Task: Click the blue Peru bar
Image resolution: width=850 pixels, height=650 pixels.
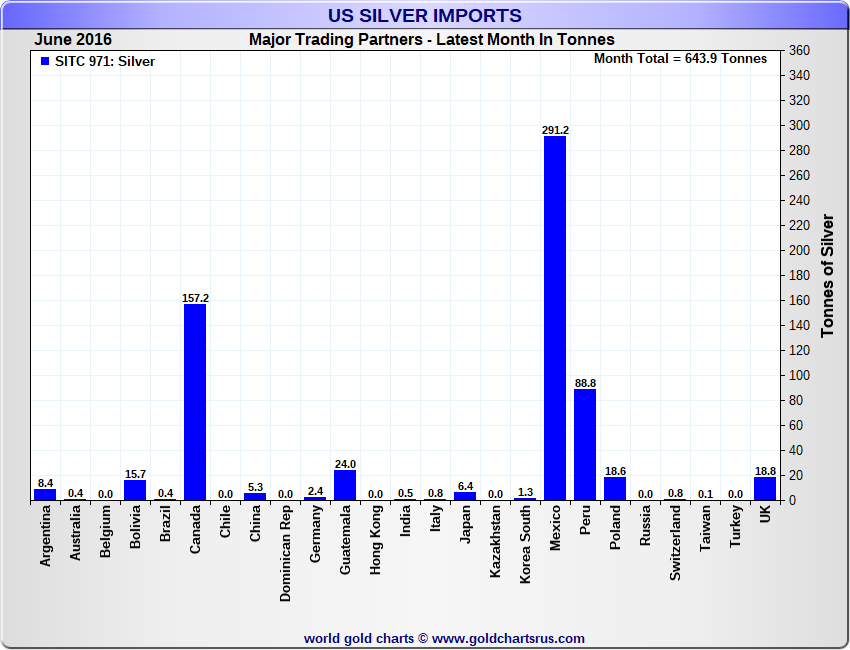Action: pos(585,444)
